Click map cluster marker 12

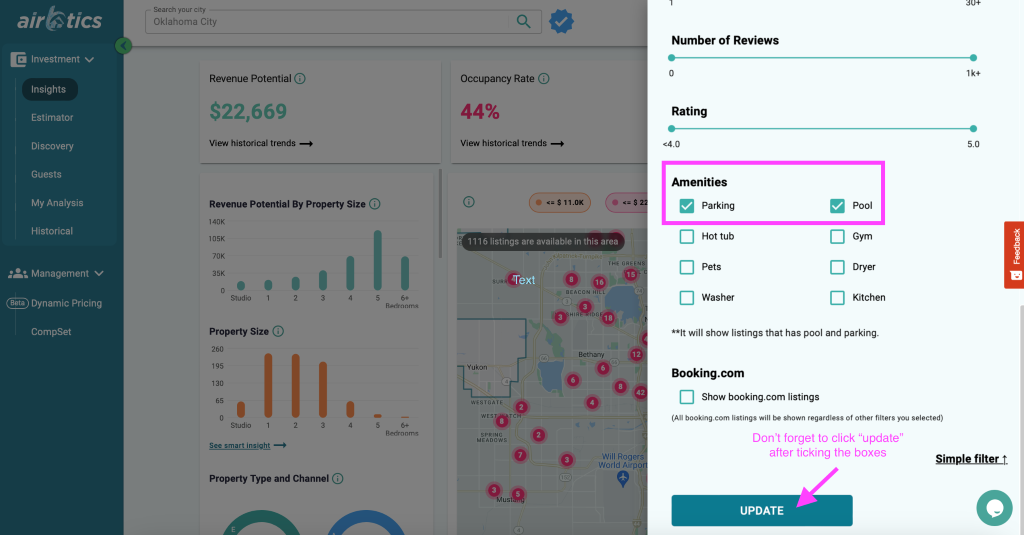[636, 355]
